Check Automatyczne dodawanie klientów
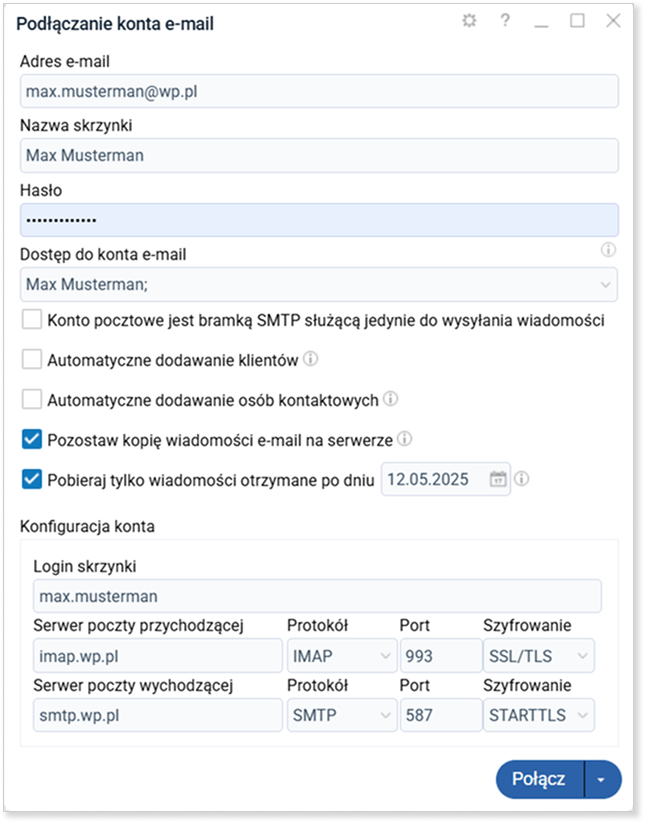This screenshot has height=823, width=645. click(x=32, y=360)
